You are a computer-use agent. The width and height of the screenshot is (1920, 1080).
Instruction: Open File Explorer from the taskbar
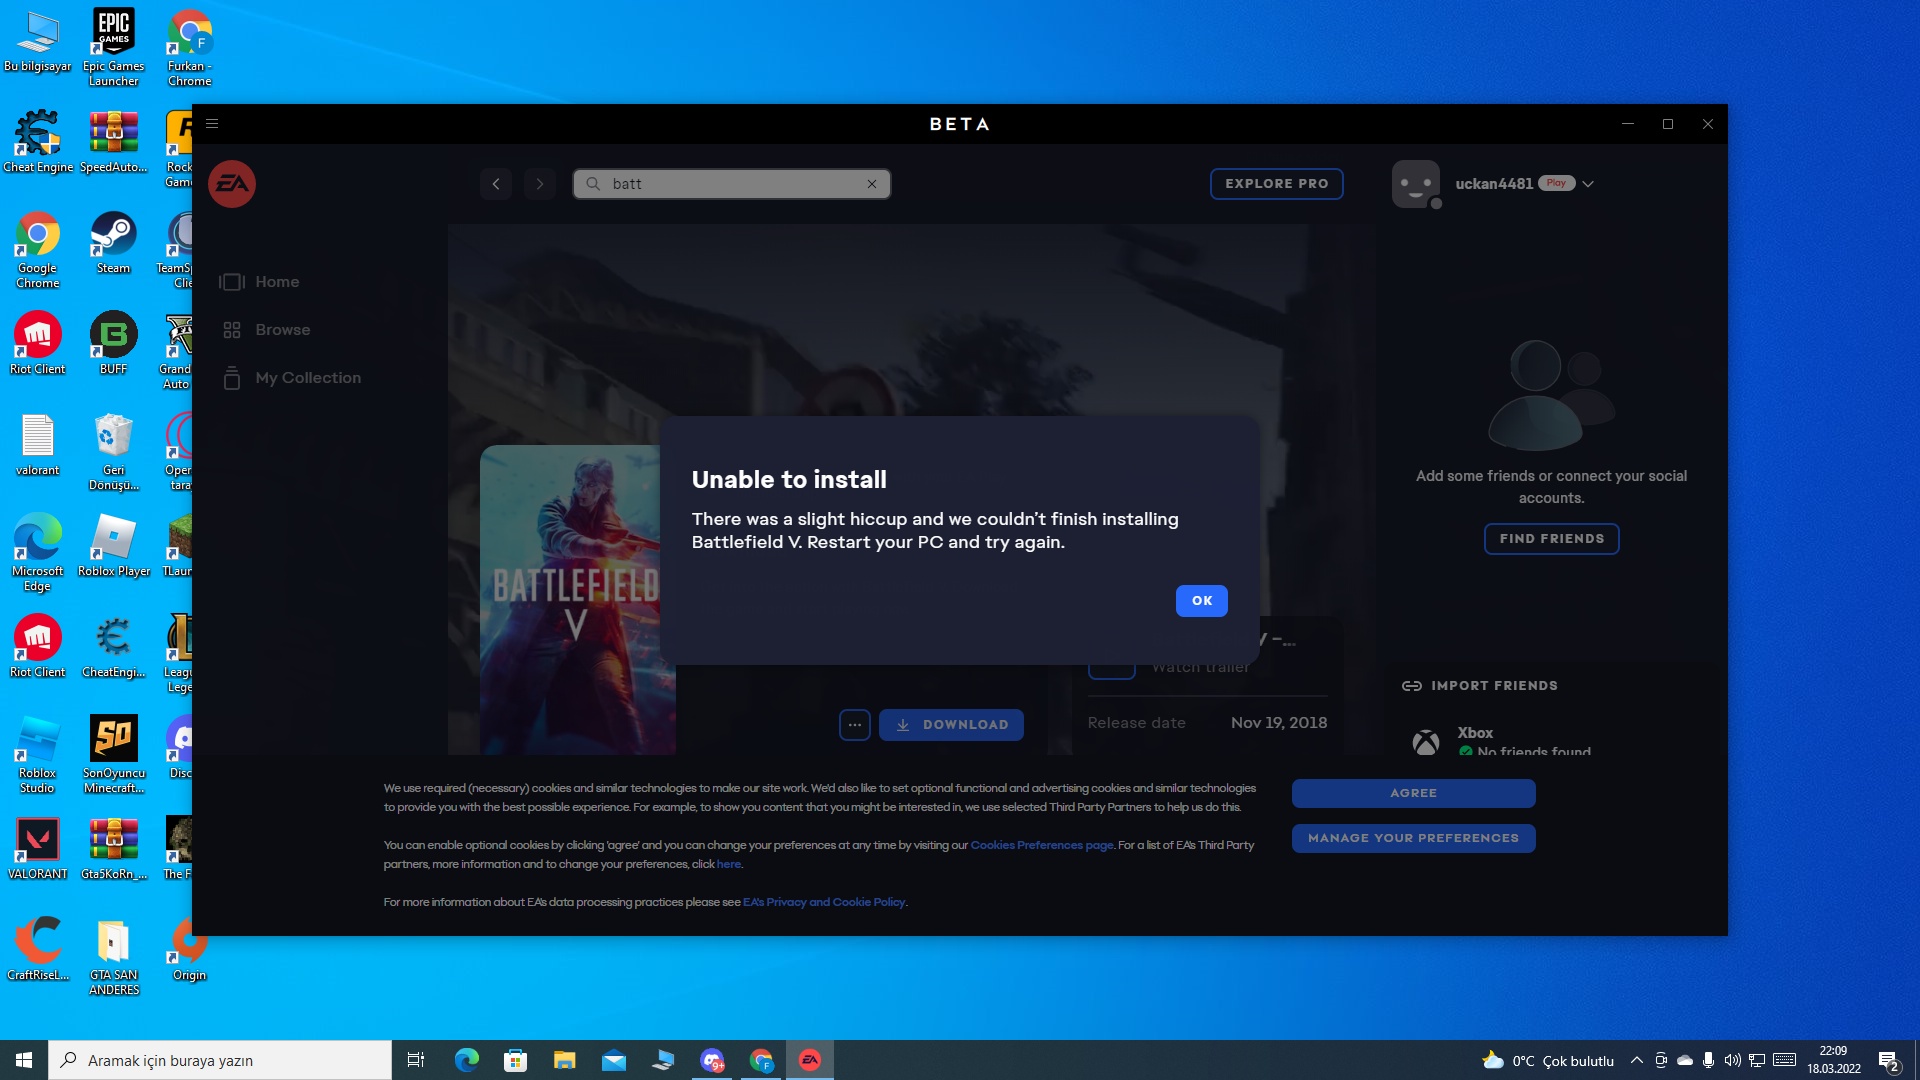pos(565,1060)
